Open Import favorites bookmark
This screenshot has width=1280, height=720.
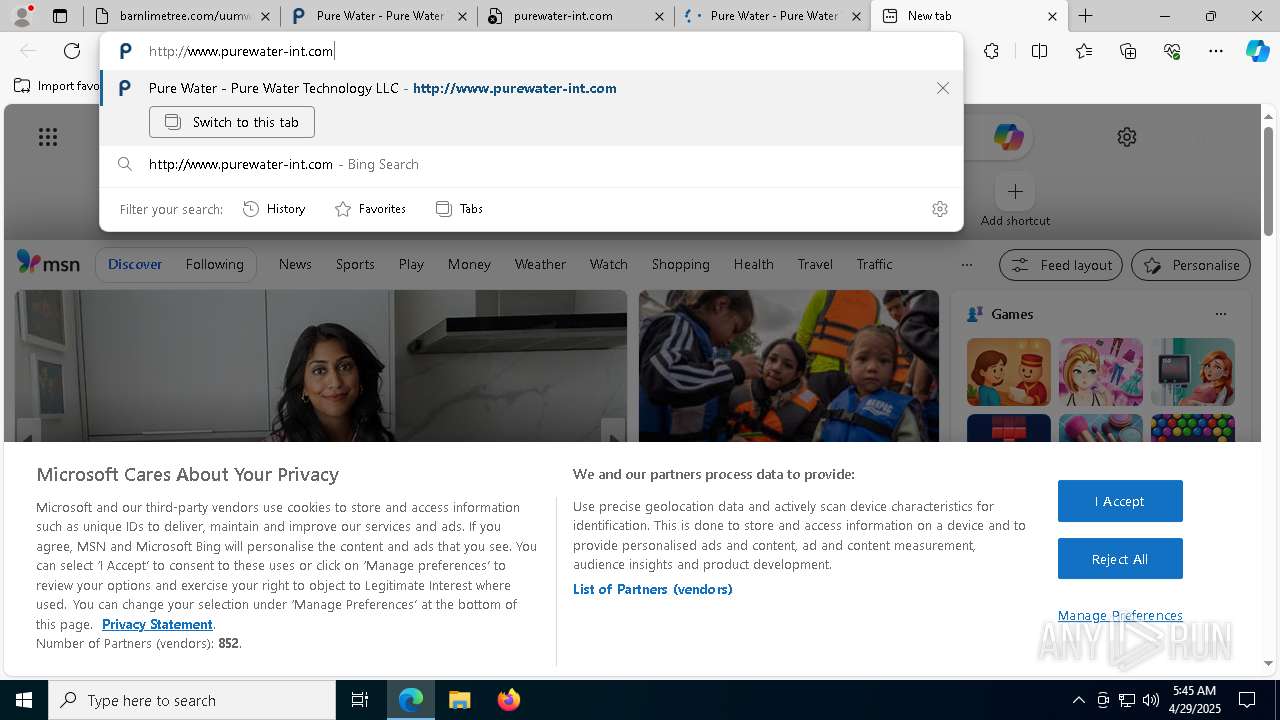point(57,86)
